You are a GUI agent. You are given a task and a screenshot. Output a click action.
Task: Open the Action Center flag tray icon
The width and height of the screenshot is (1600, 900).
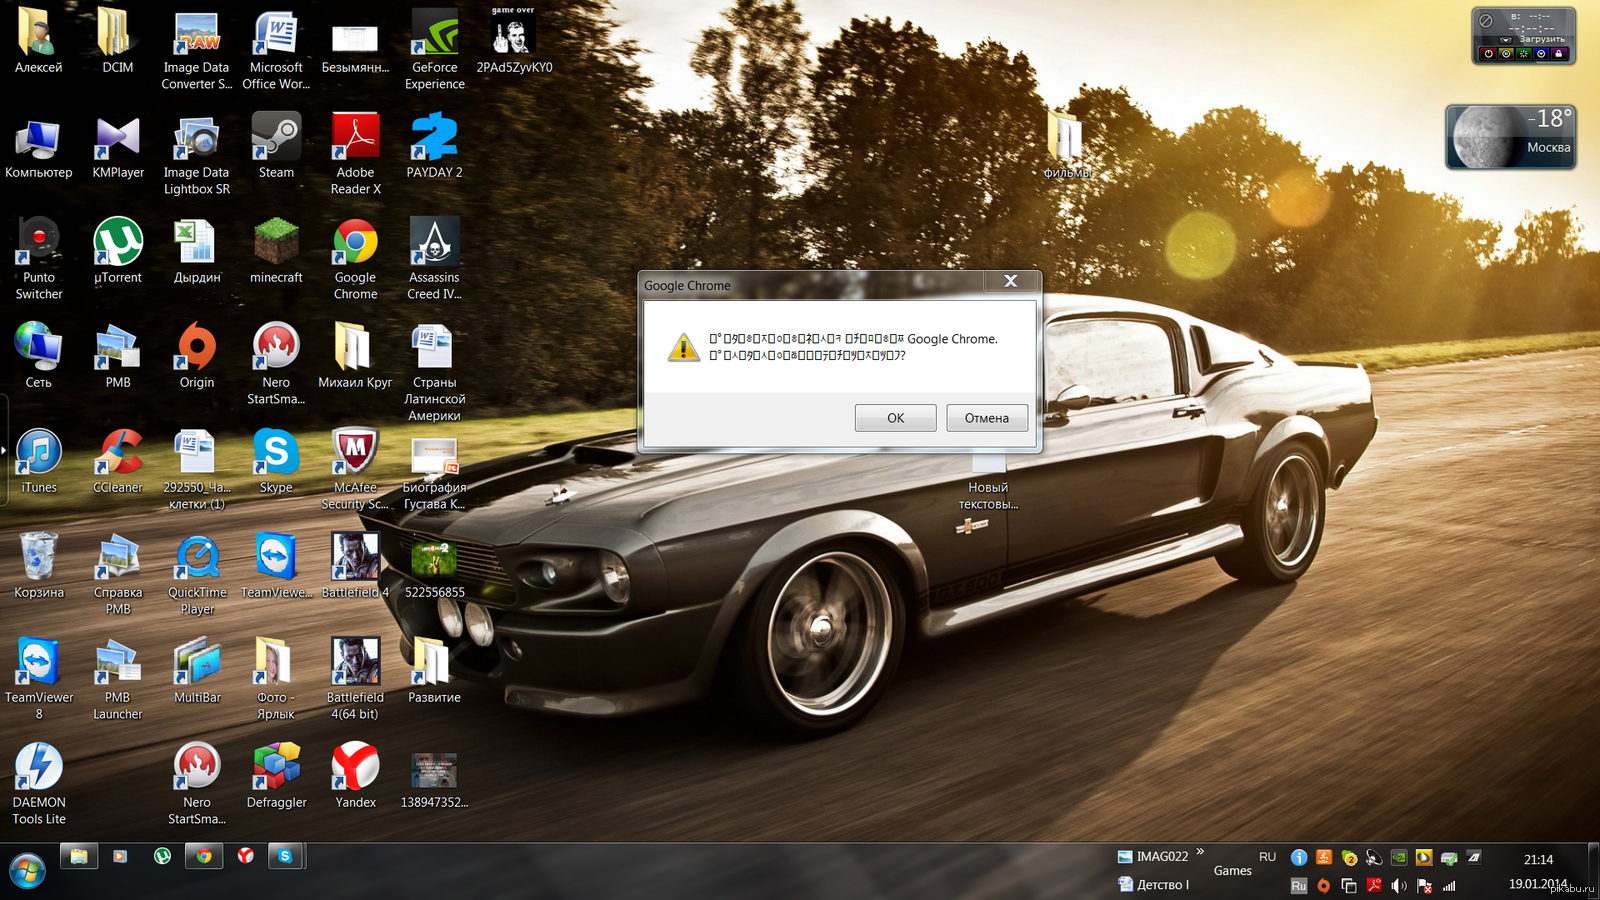pos(1424,886)
